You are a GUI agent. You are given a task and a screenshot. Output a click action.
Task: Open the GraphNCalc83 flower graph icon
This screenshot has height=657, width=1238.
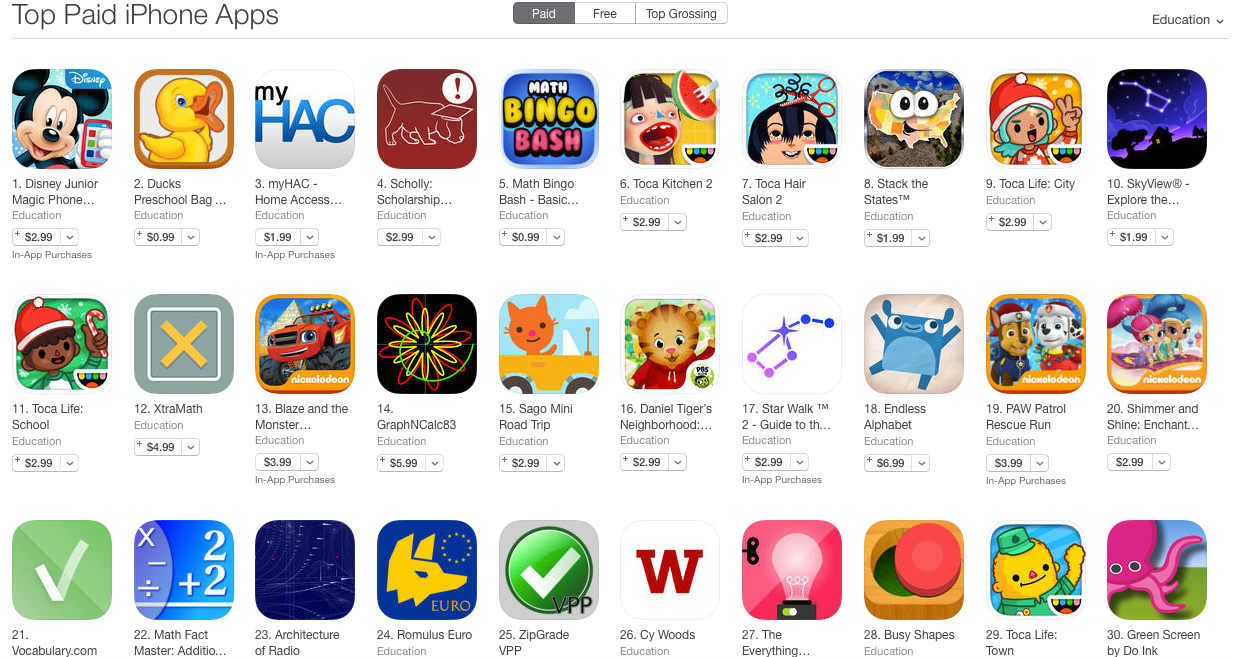pyautogui.click(x=427, y=344)
